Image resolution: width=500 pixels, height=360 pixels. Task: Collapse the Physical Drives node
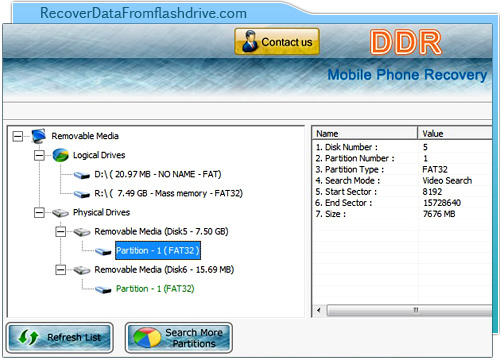39,212
